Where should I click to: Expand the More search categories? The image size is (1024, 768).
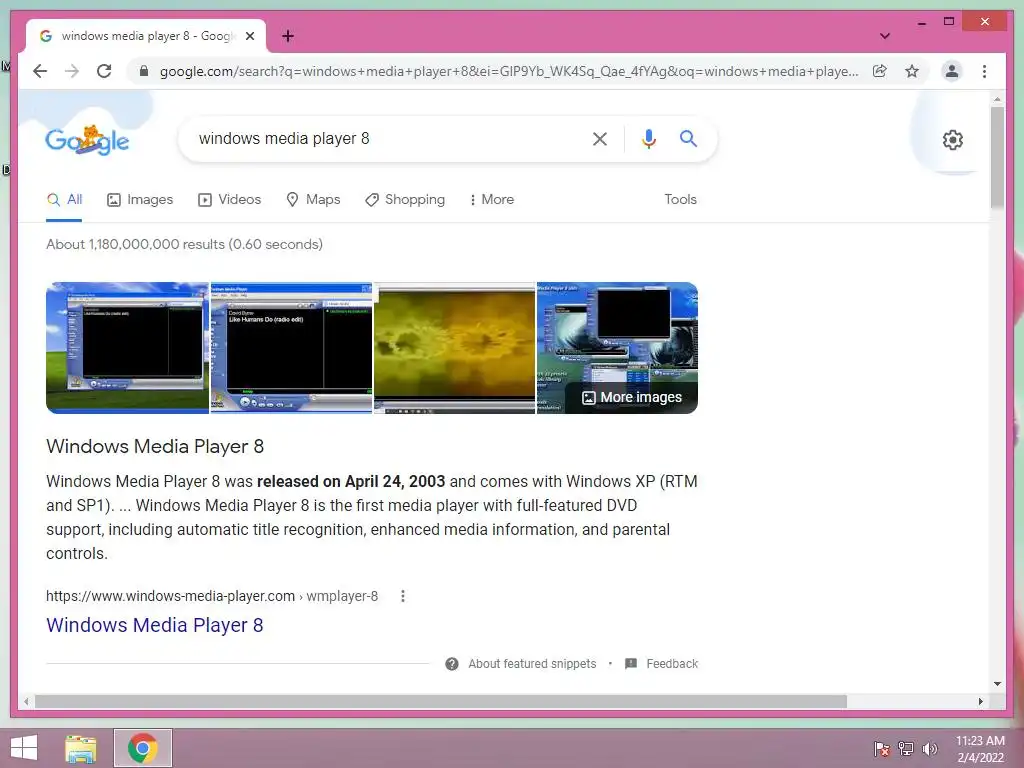(492, 200)
